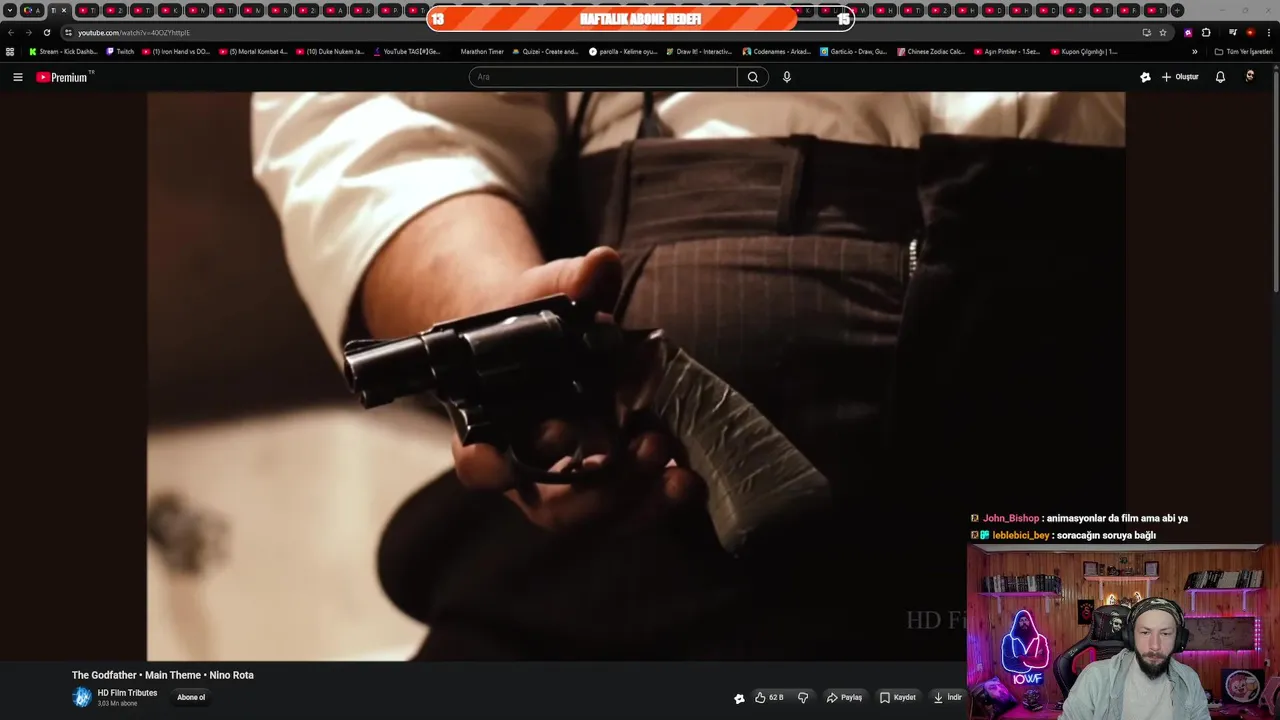Click the magnifier search button
Screen dimensions: 1280x720
pyautogui.click(x=753, y=77)
